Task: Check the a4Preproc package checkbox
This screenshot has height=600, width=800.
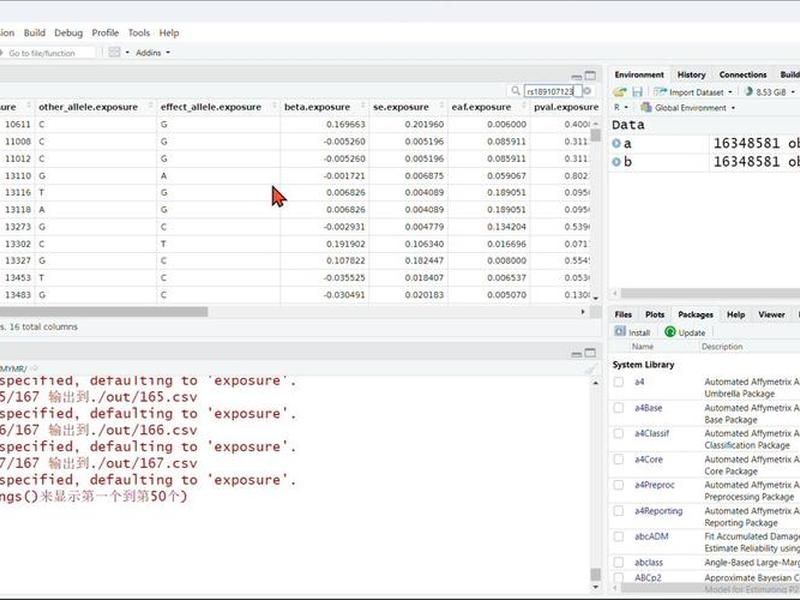Action: pyautogui.click(x=618, y=485)
